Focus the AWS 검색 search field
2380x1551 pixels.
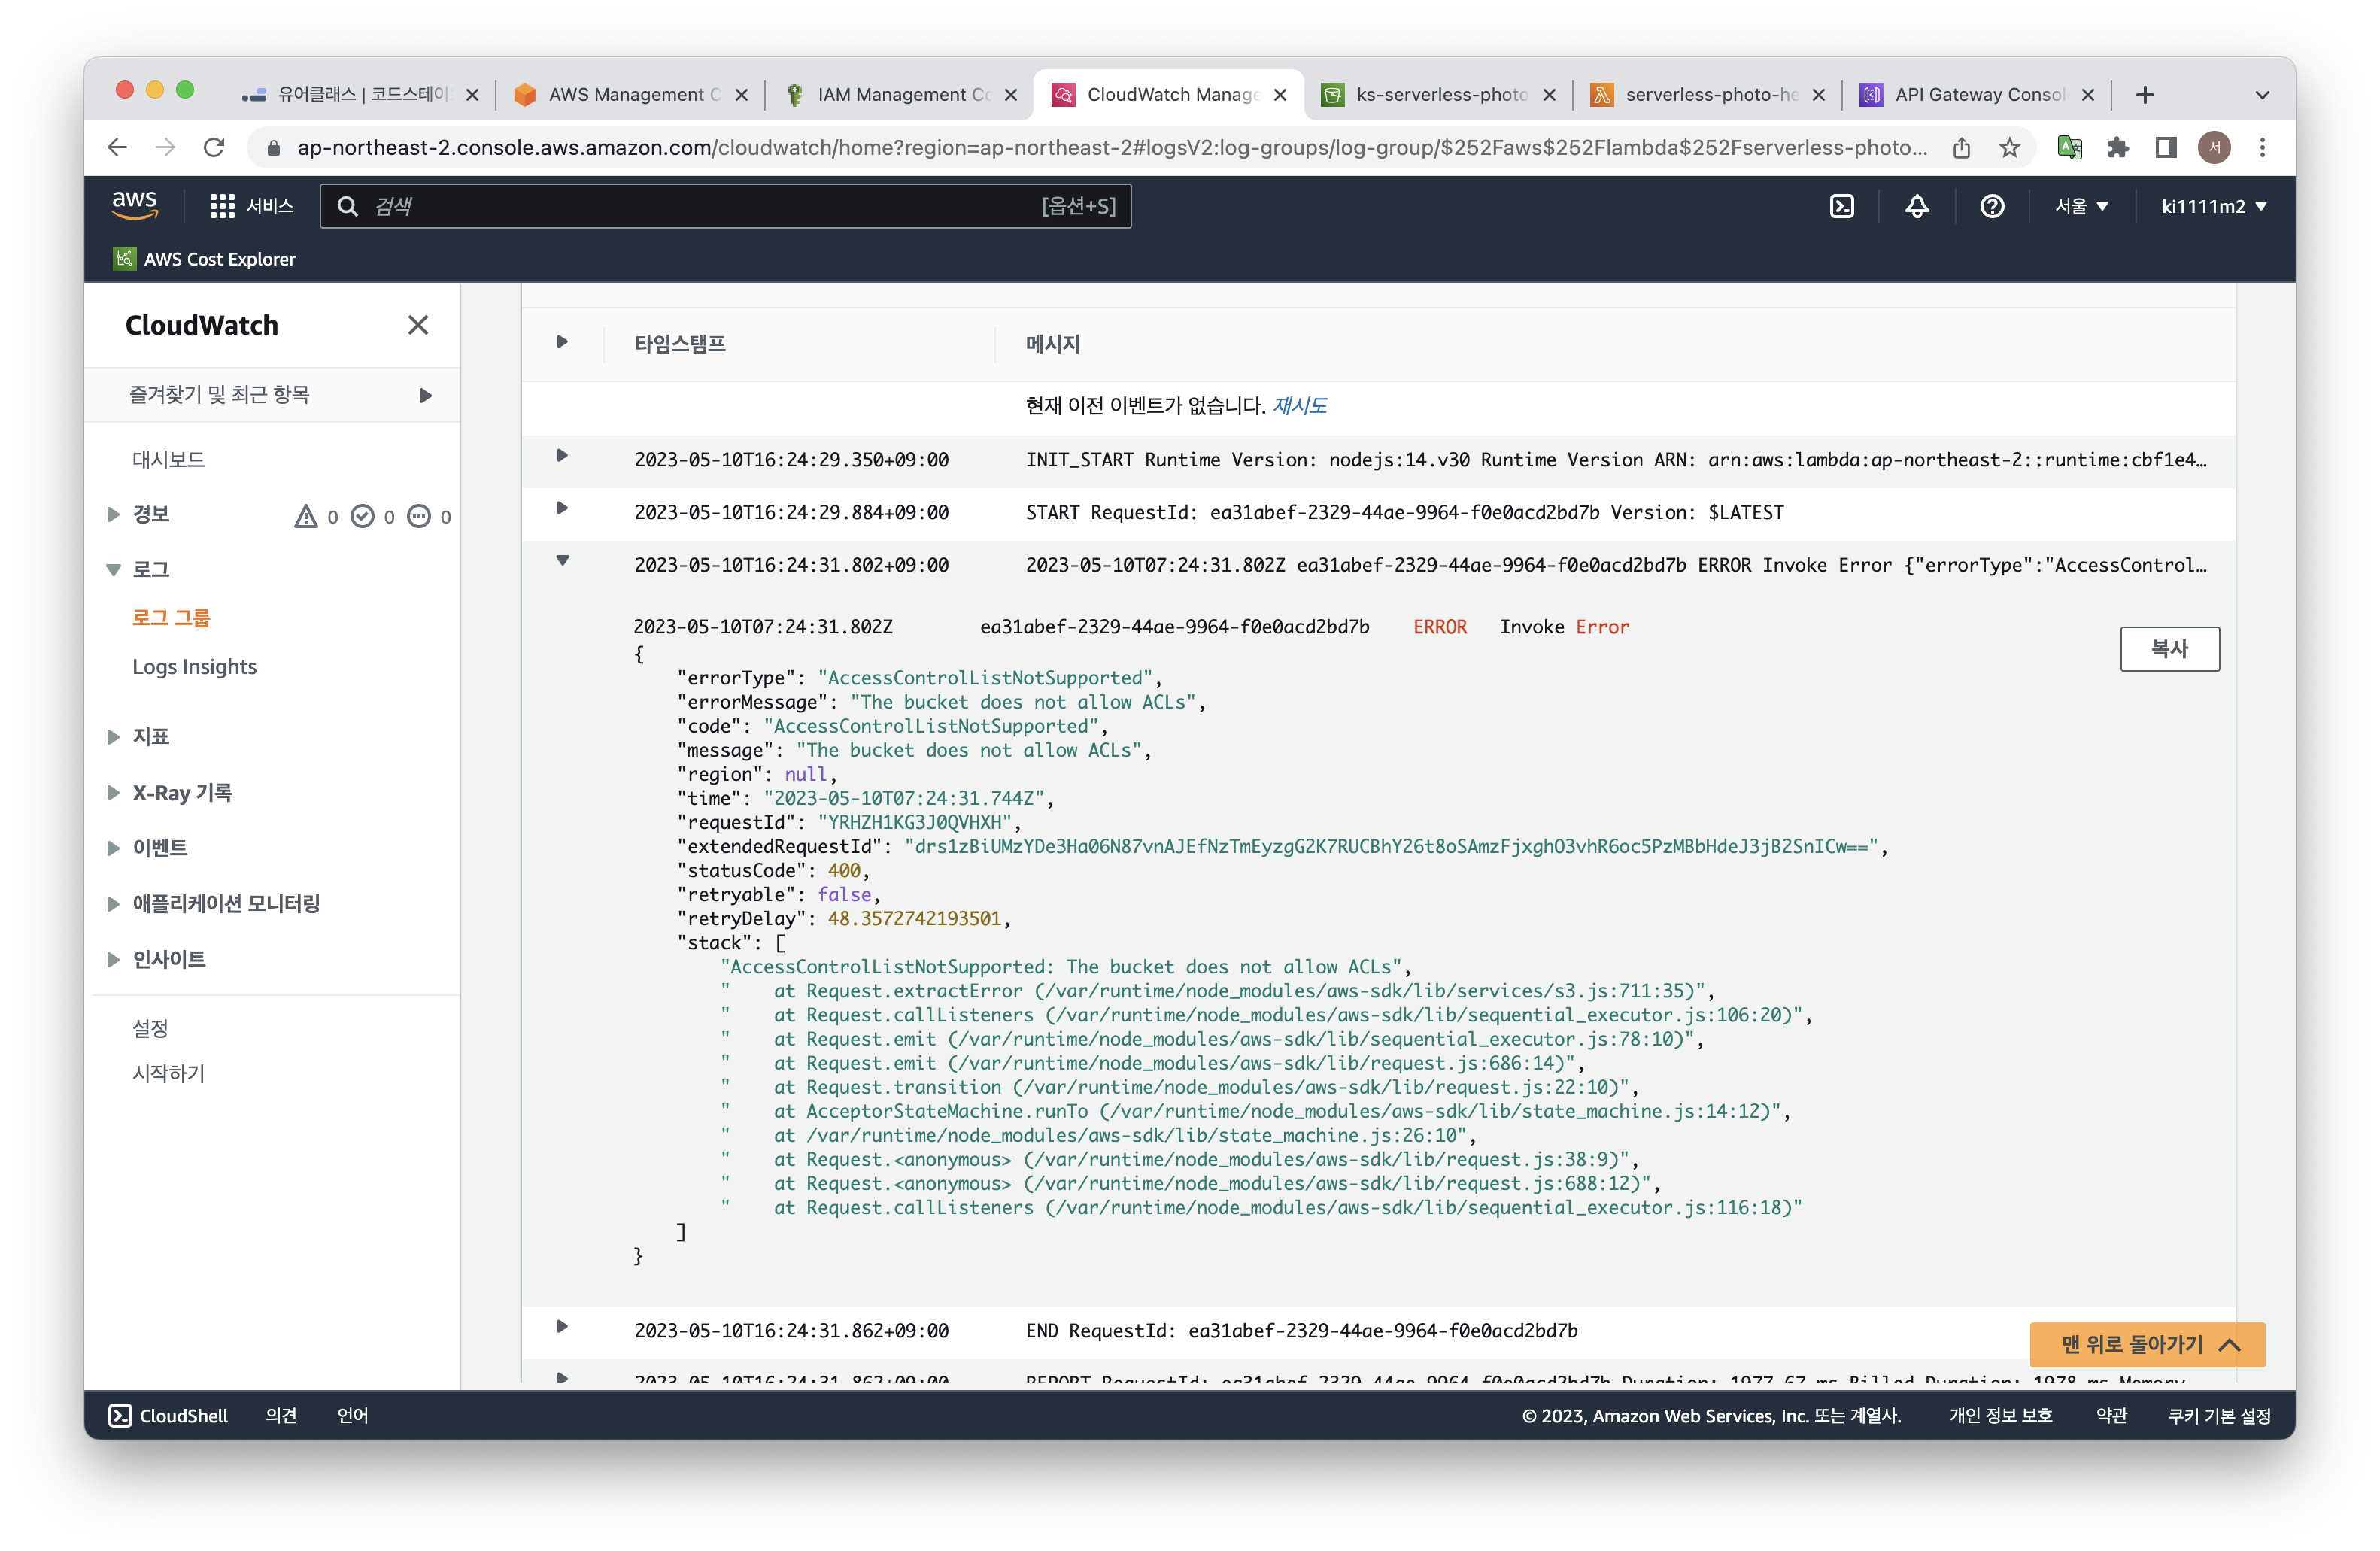click(x=725, y=206)
